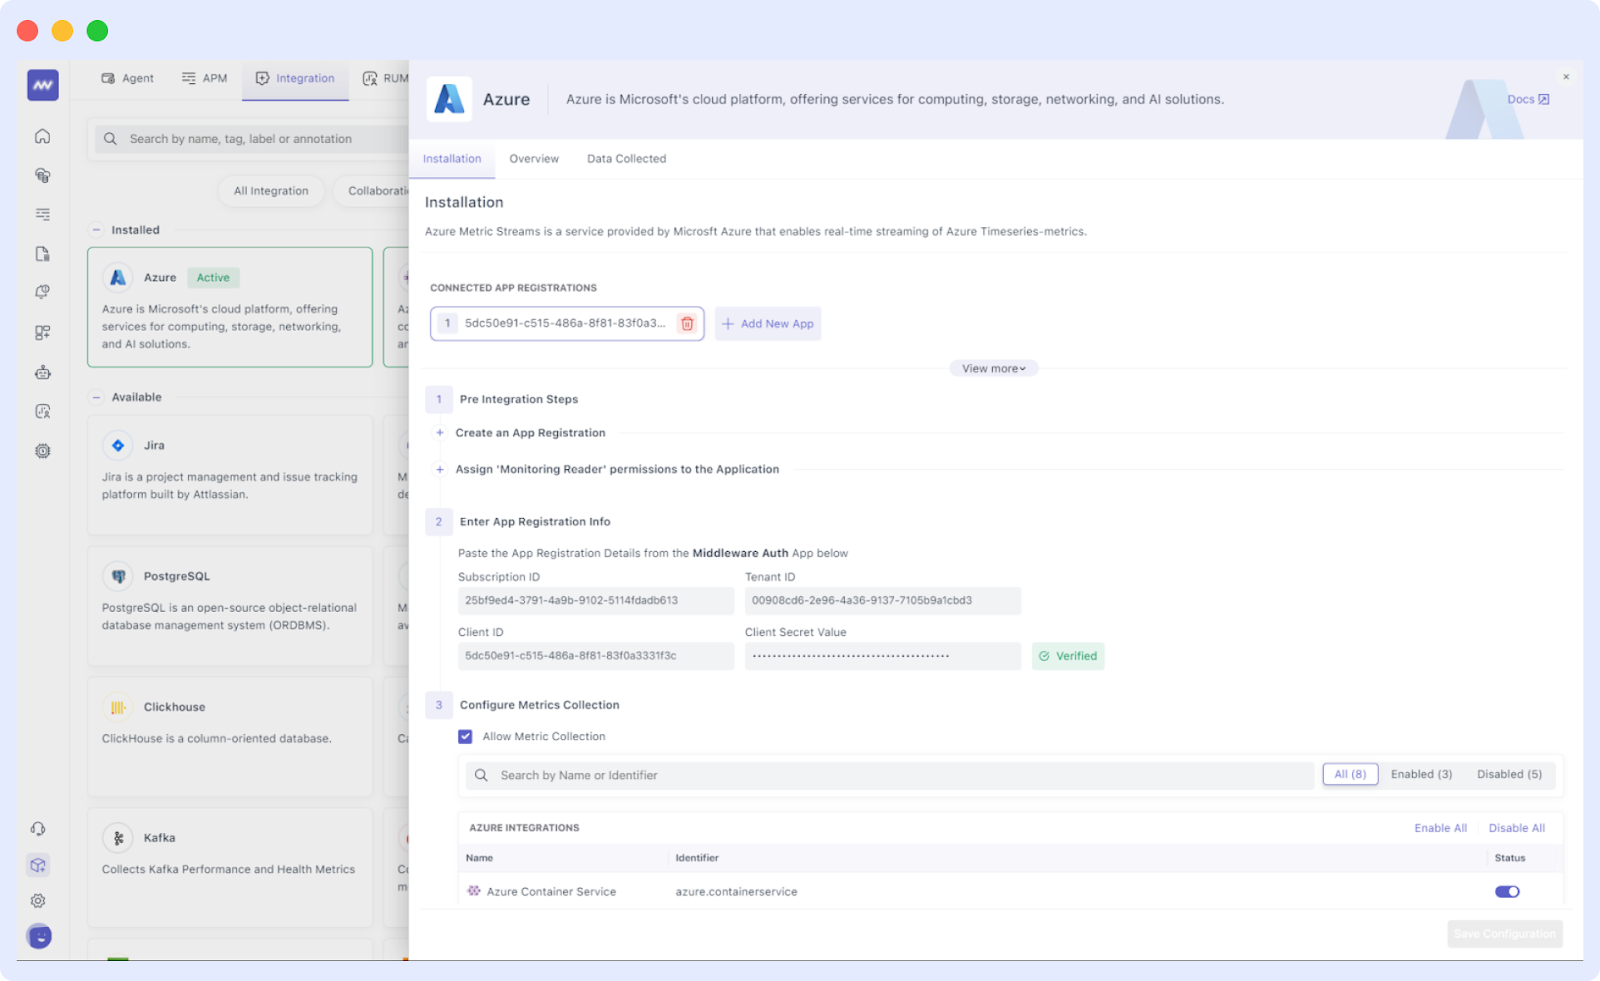Viewport: 1600px width, 981px height.
Task: Open the Azure logo in the header
Action: tap(449, 99)
